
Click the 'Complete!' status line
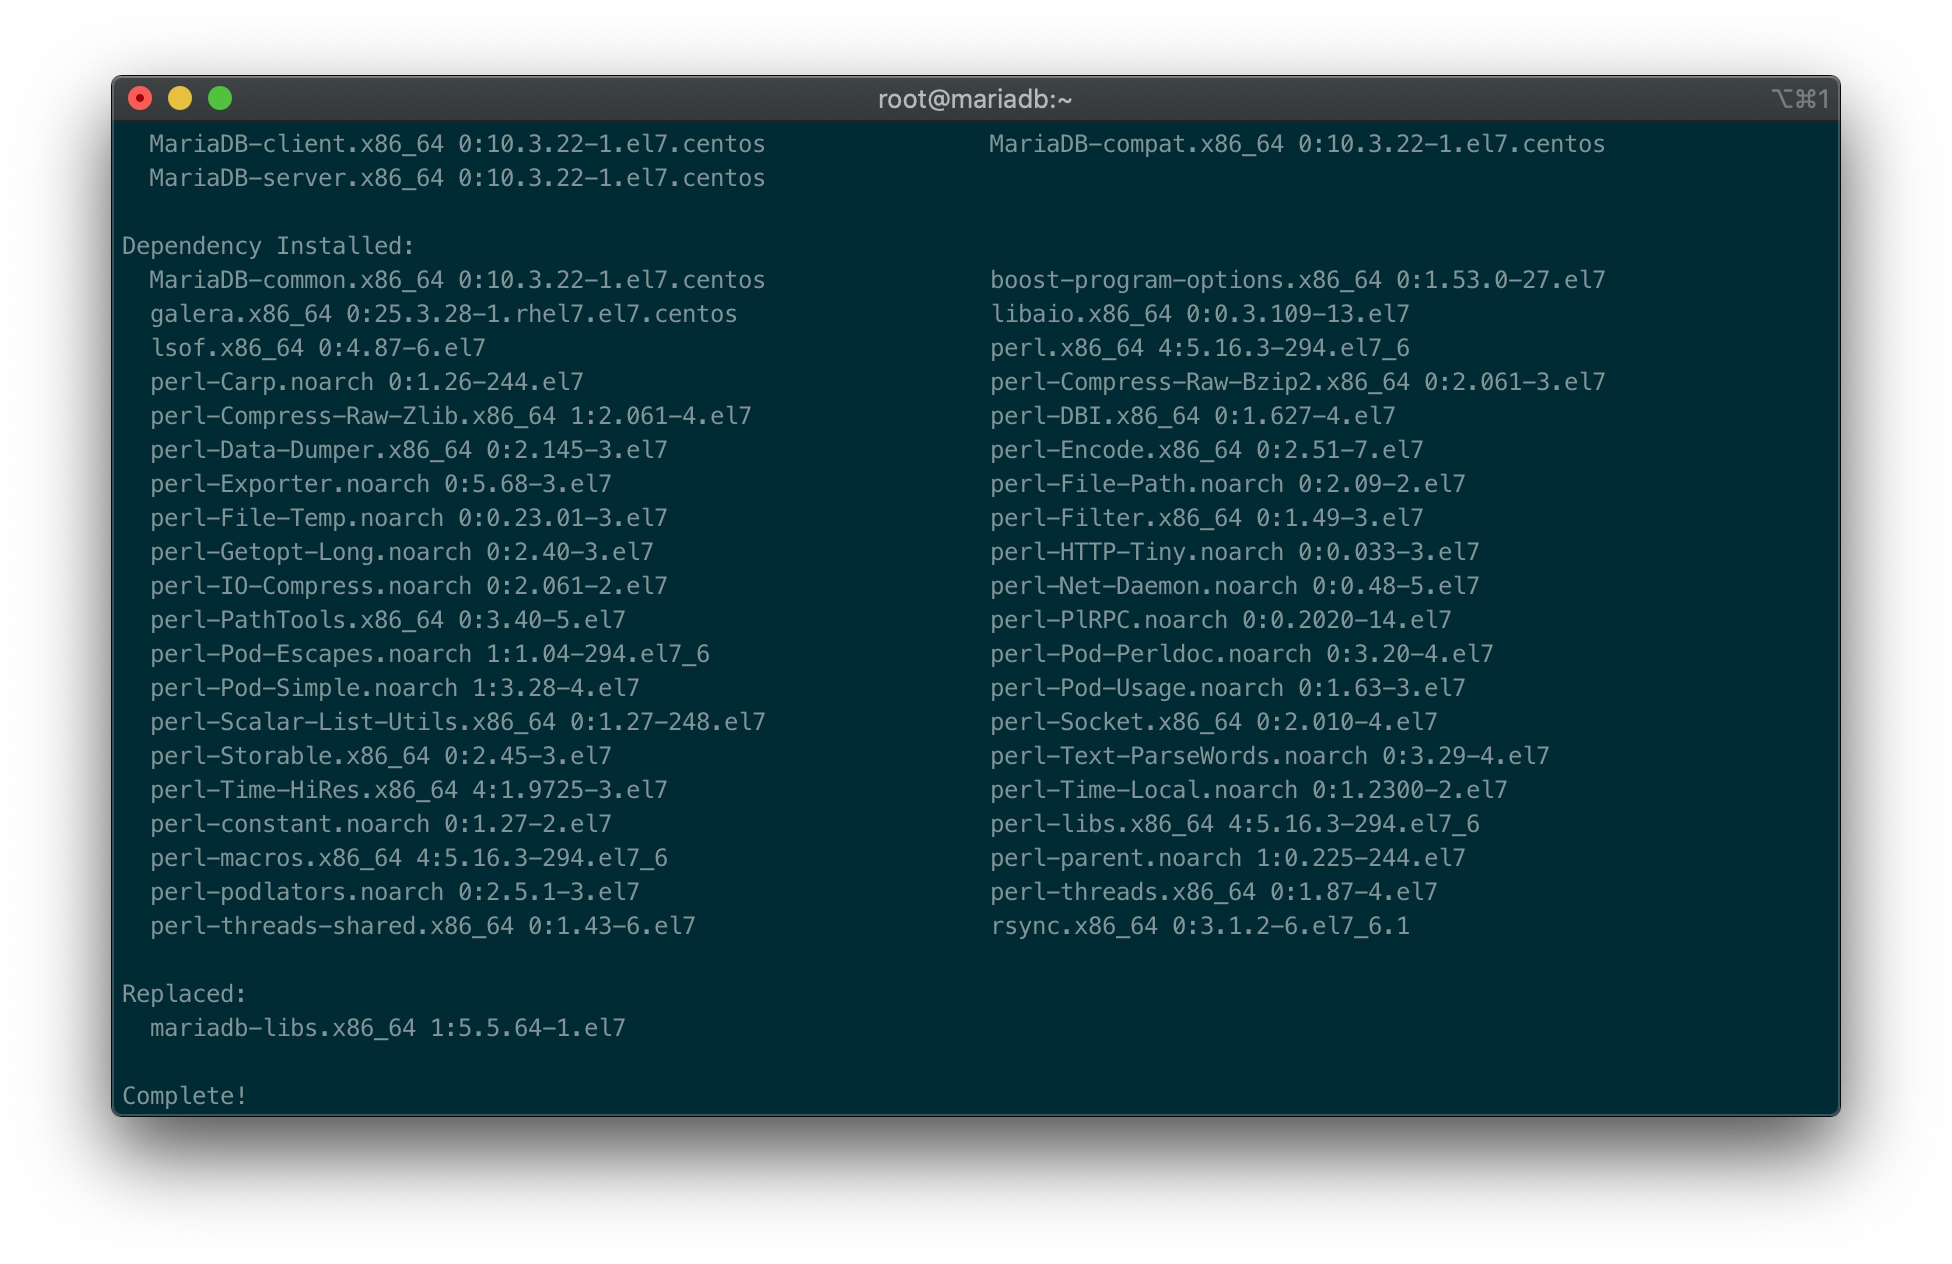point(184,1096)
